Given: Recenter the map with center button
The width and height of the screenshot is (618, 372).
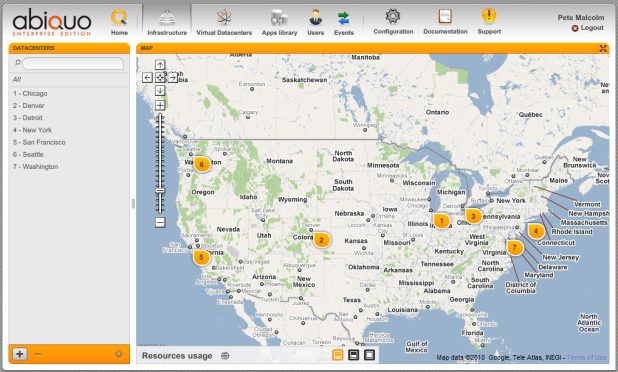Looking at the screenshot, I should point(160,78).
